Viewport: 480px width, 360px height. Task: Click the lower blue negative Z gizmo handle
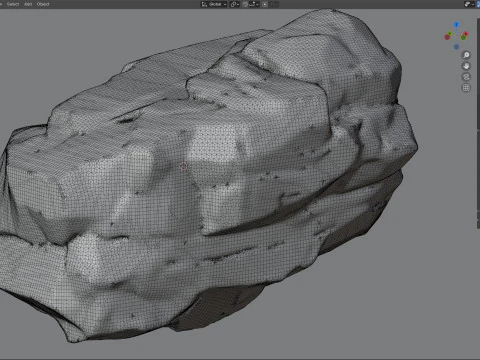(x=456, y=47)
